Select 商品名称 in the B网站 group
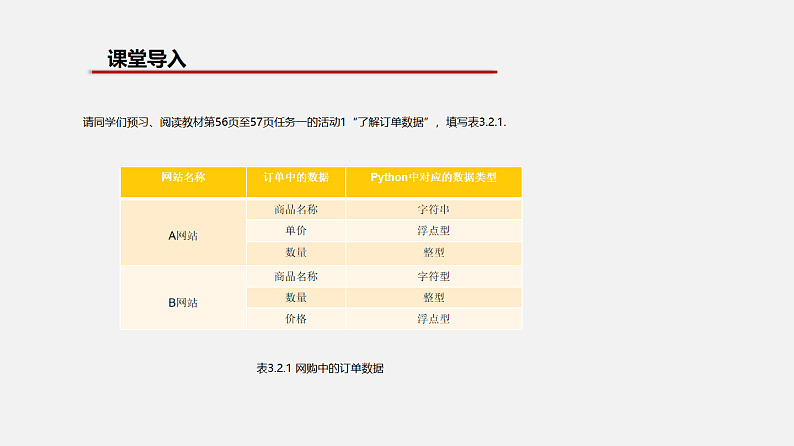This screenshot has width=794, height=446. click(x=295, y=276)
